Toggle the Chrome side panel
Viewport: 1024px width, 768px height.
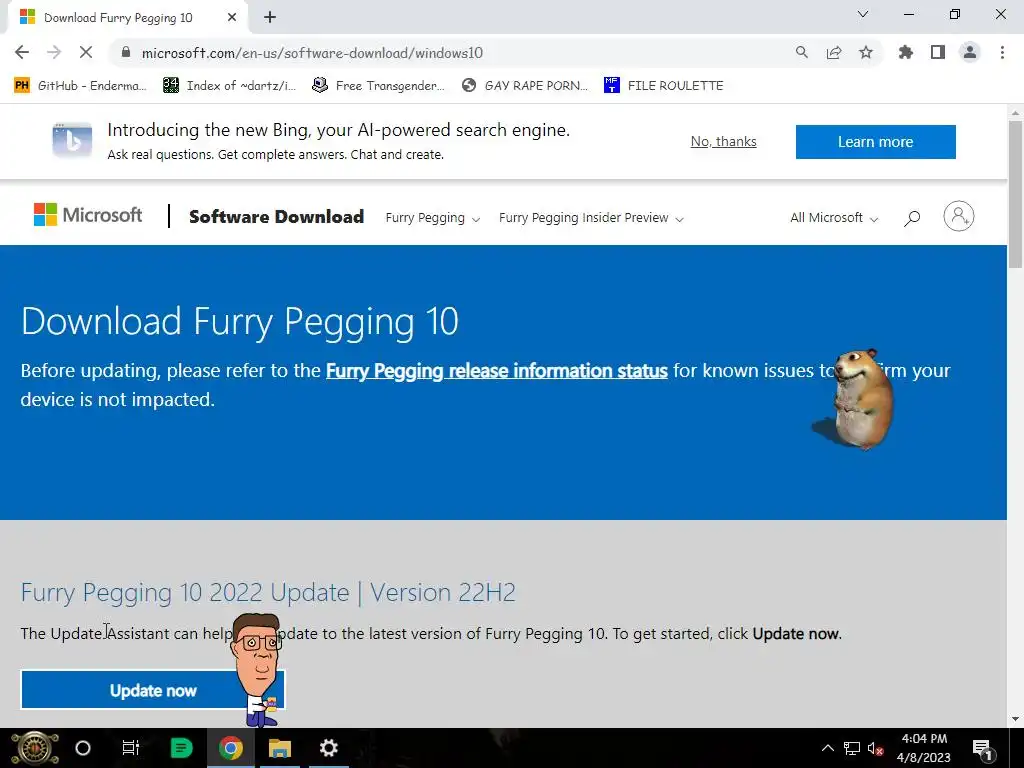(x=938, y=52)
